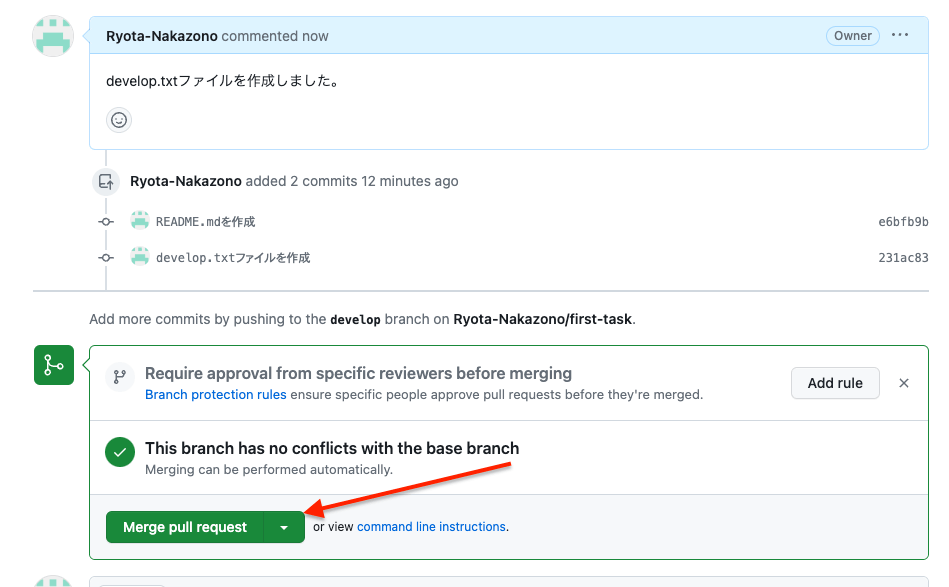Dismiss the branch protection suggestion

pyautogui.click(x=904, y=383)
